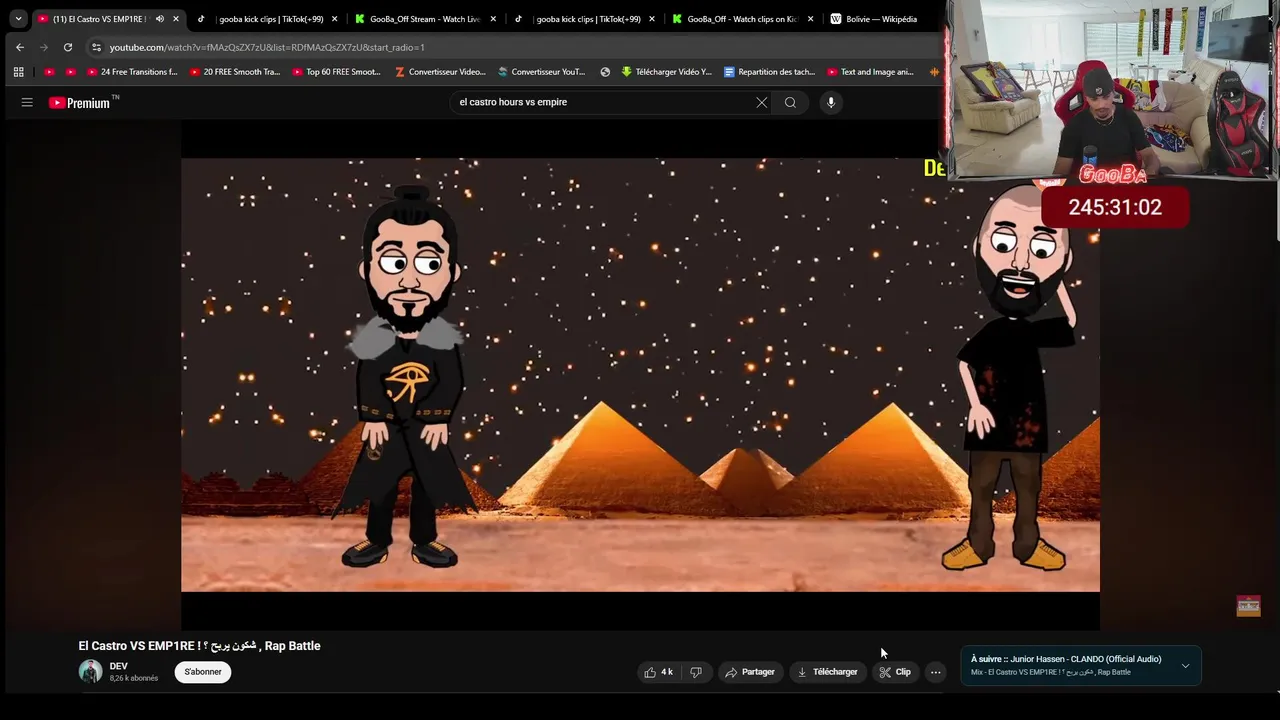
Task: Switch to GooBa_Off Stream Watch Live tab
Action: [425, 19]
